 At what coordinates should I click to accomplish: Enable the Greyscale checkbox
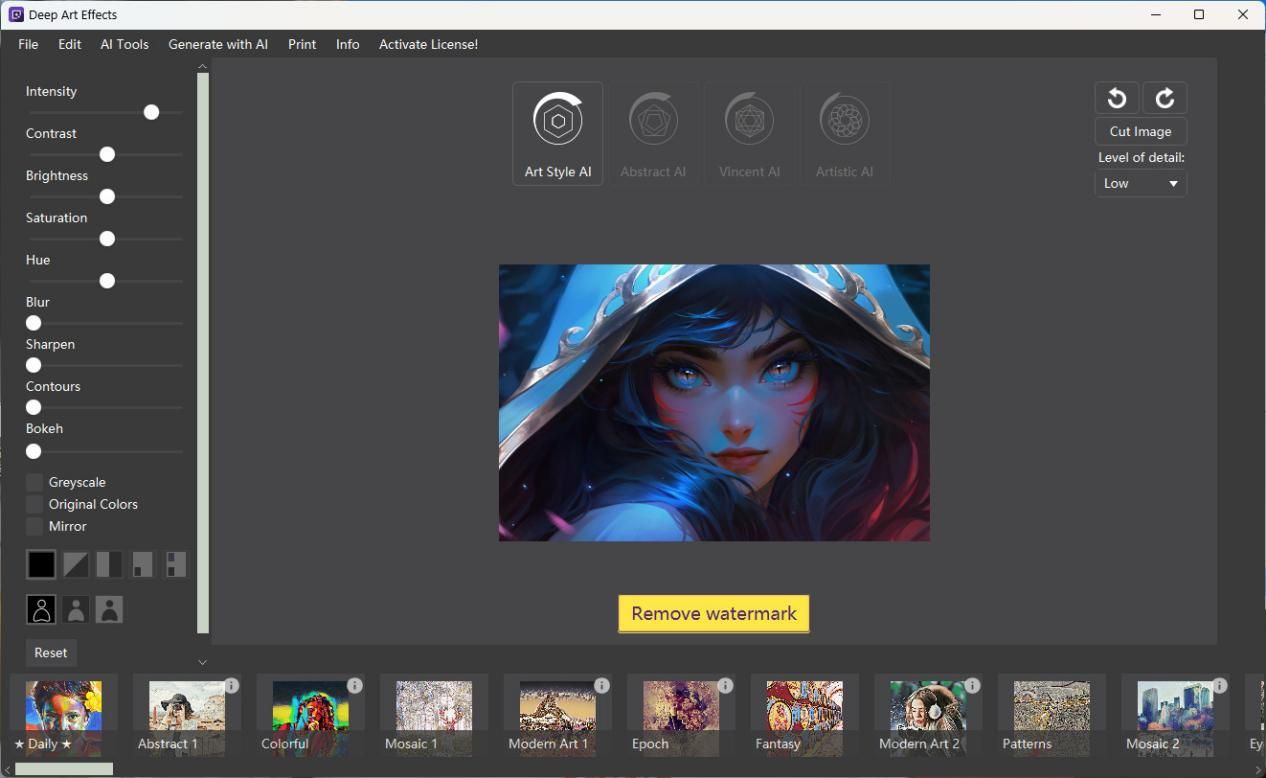coord(35,482)
